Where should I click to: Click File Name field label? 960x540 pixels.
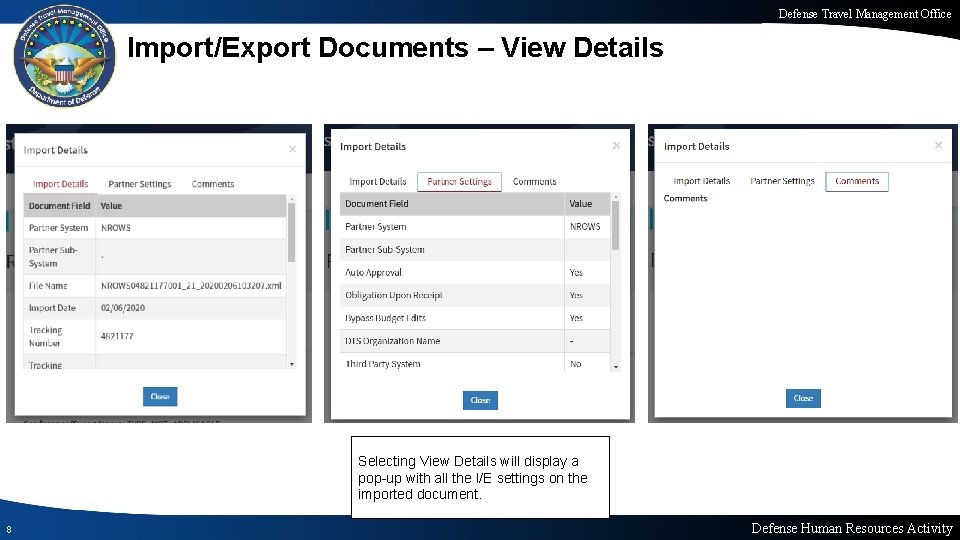point(48,285)
